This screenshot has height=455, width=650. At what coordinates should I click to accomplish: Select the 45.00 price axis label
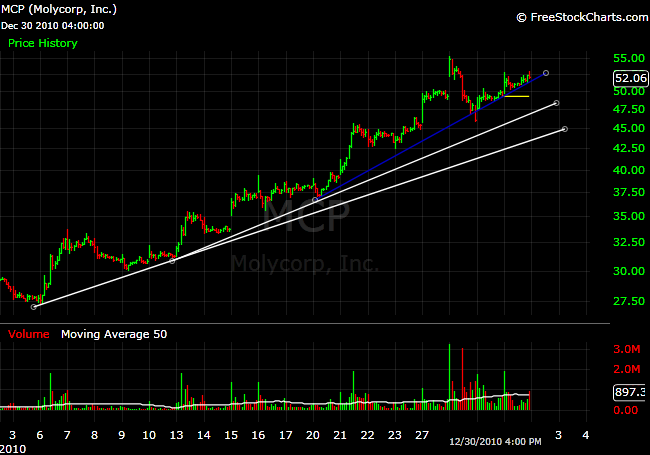pos(629,128)
